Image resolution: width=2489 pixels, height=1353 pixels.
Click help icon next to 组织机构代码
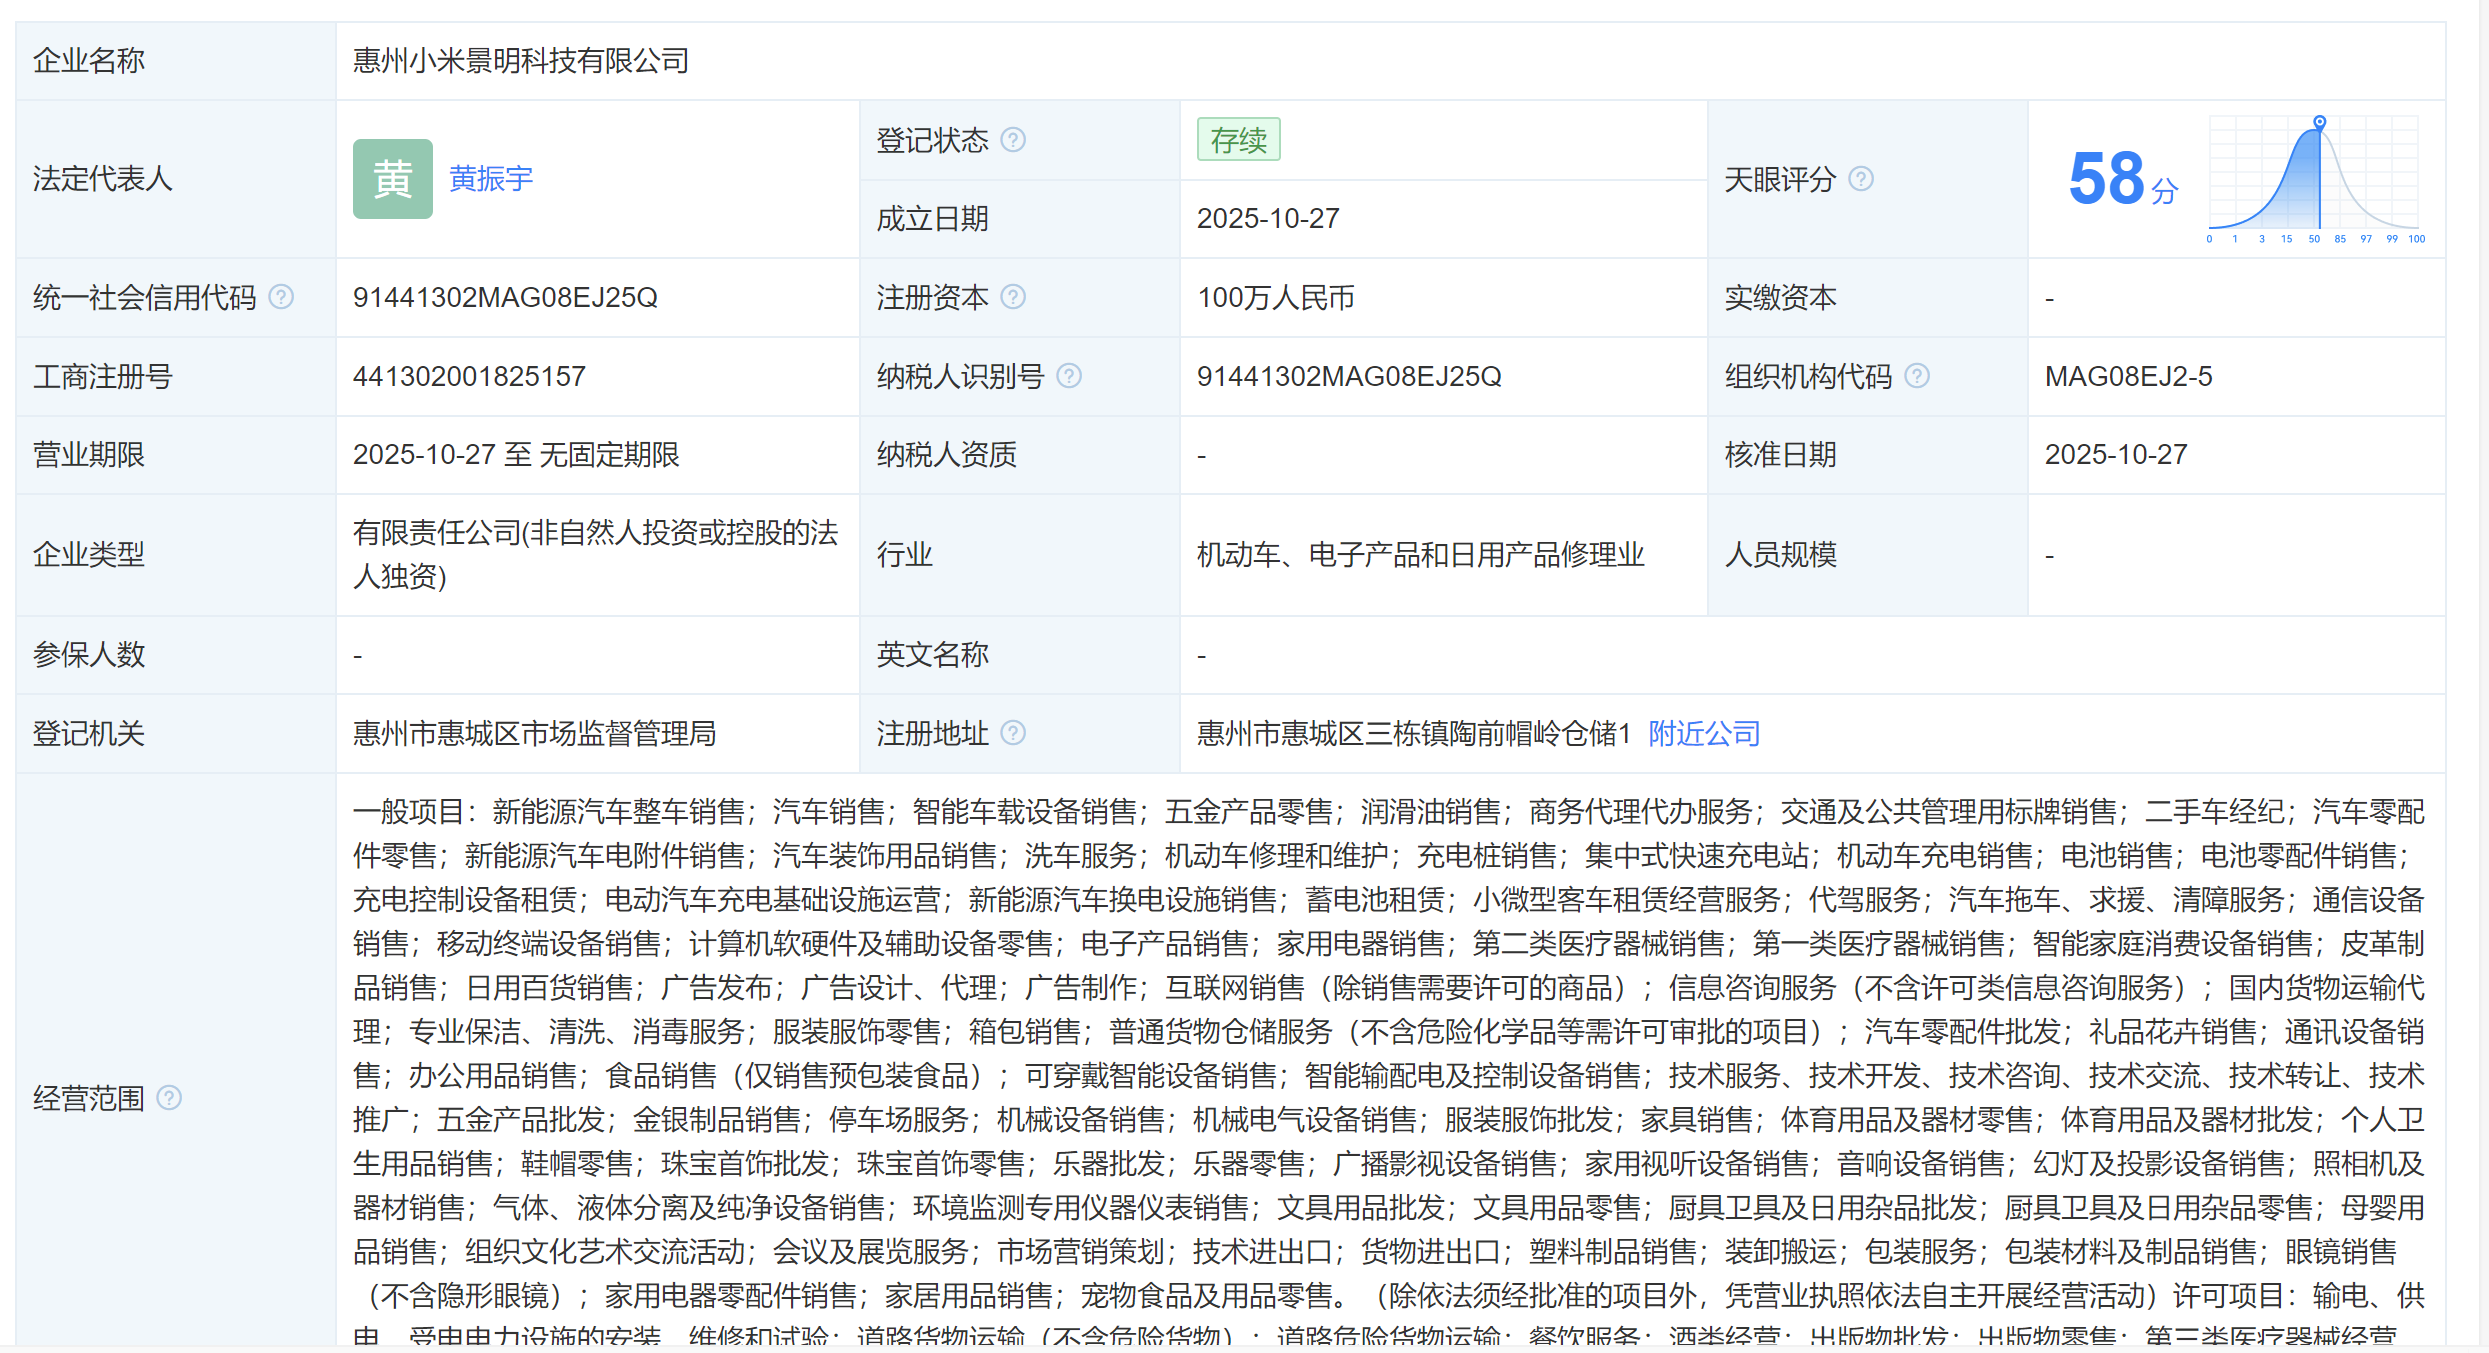(1917, 376)
